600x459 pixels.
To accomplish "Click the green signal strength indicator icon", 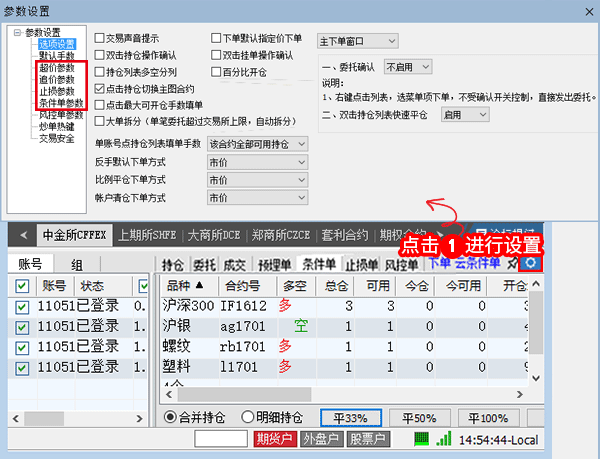I will pos(421,440).
